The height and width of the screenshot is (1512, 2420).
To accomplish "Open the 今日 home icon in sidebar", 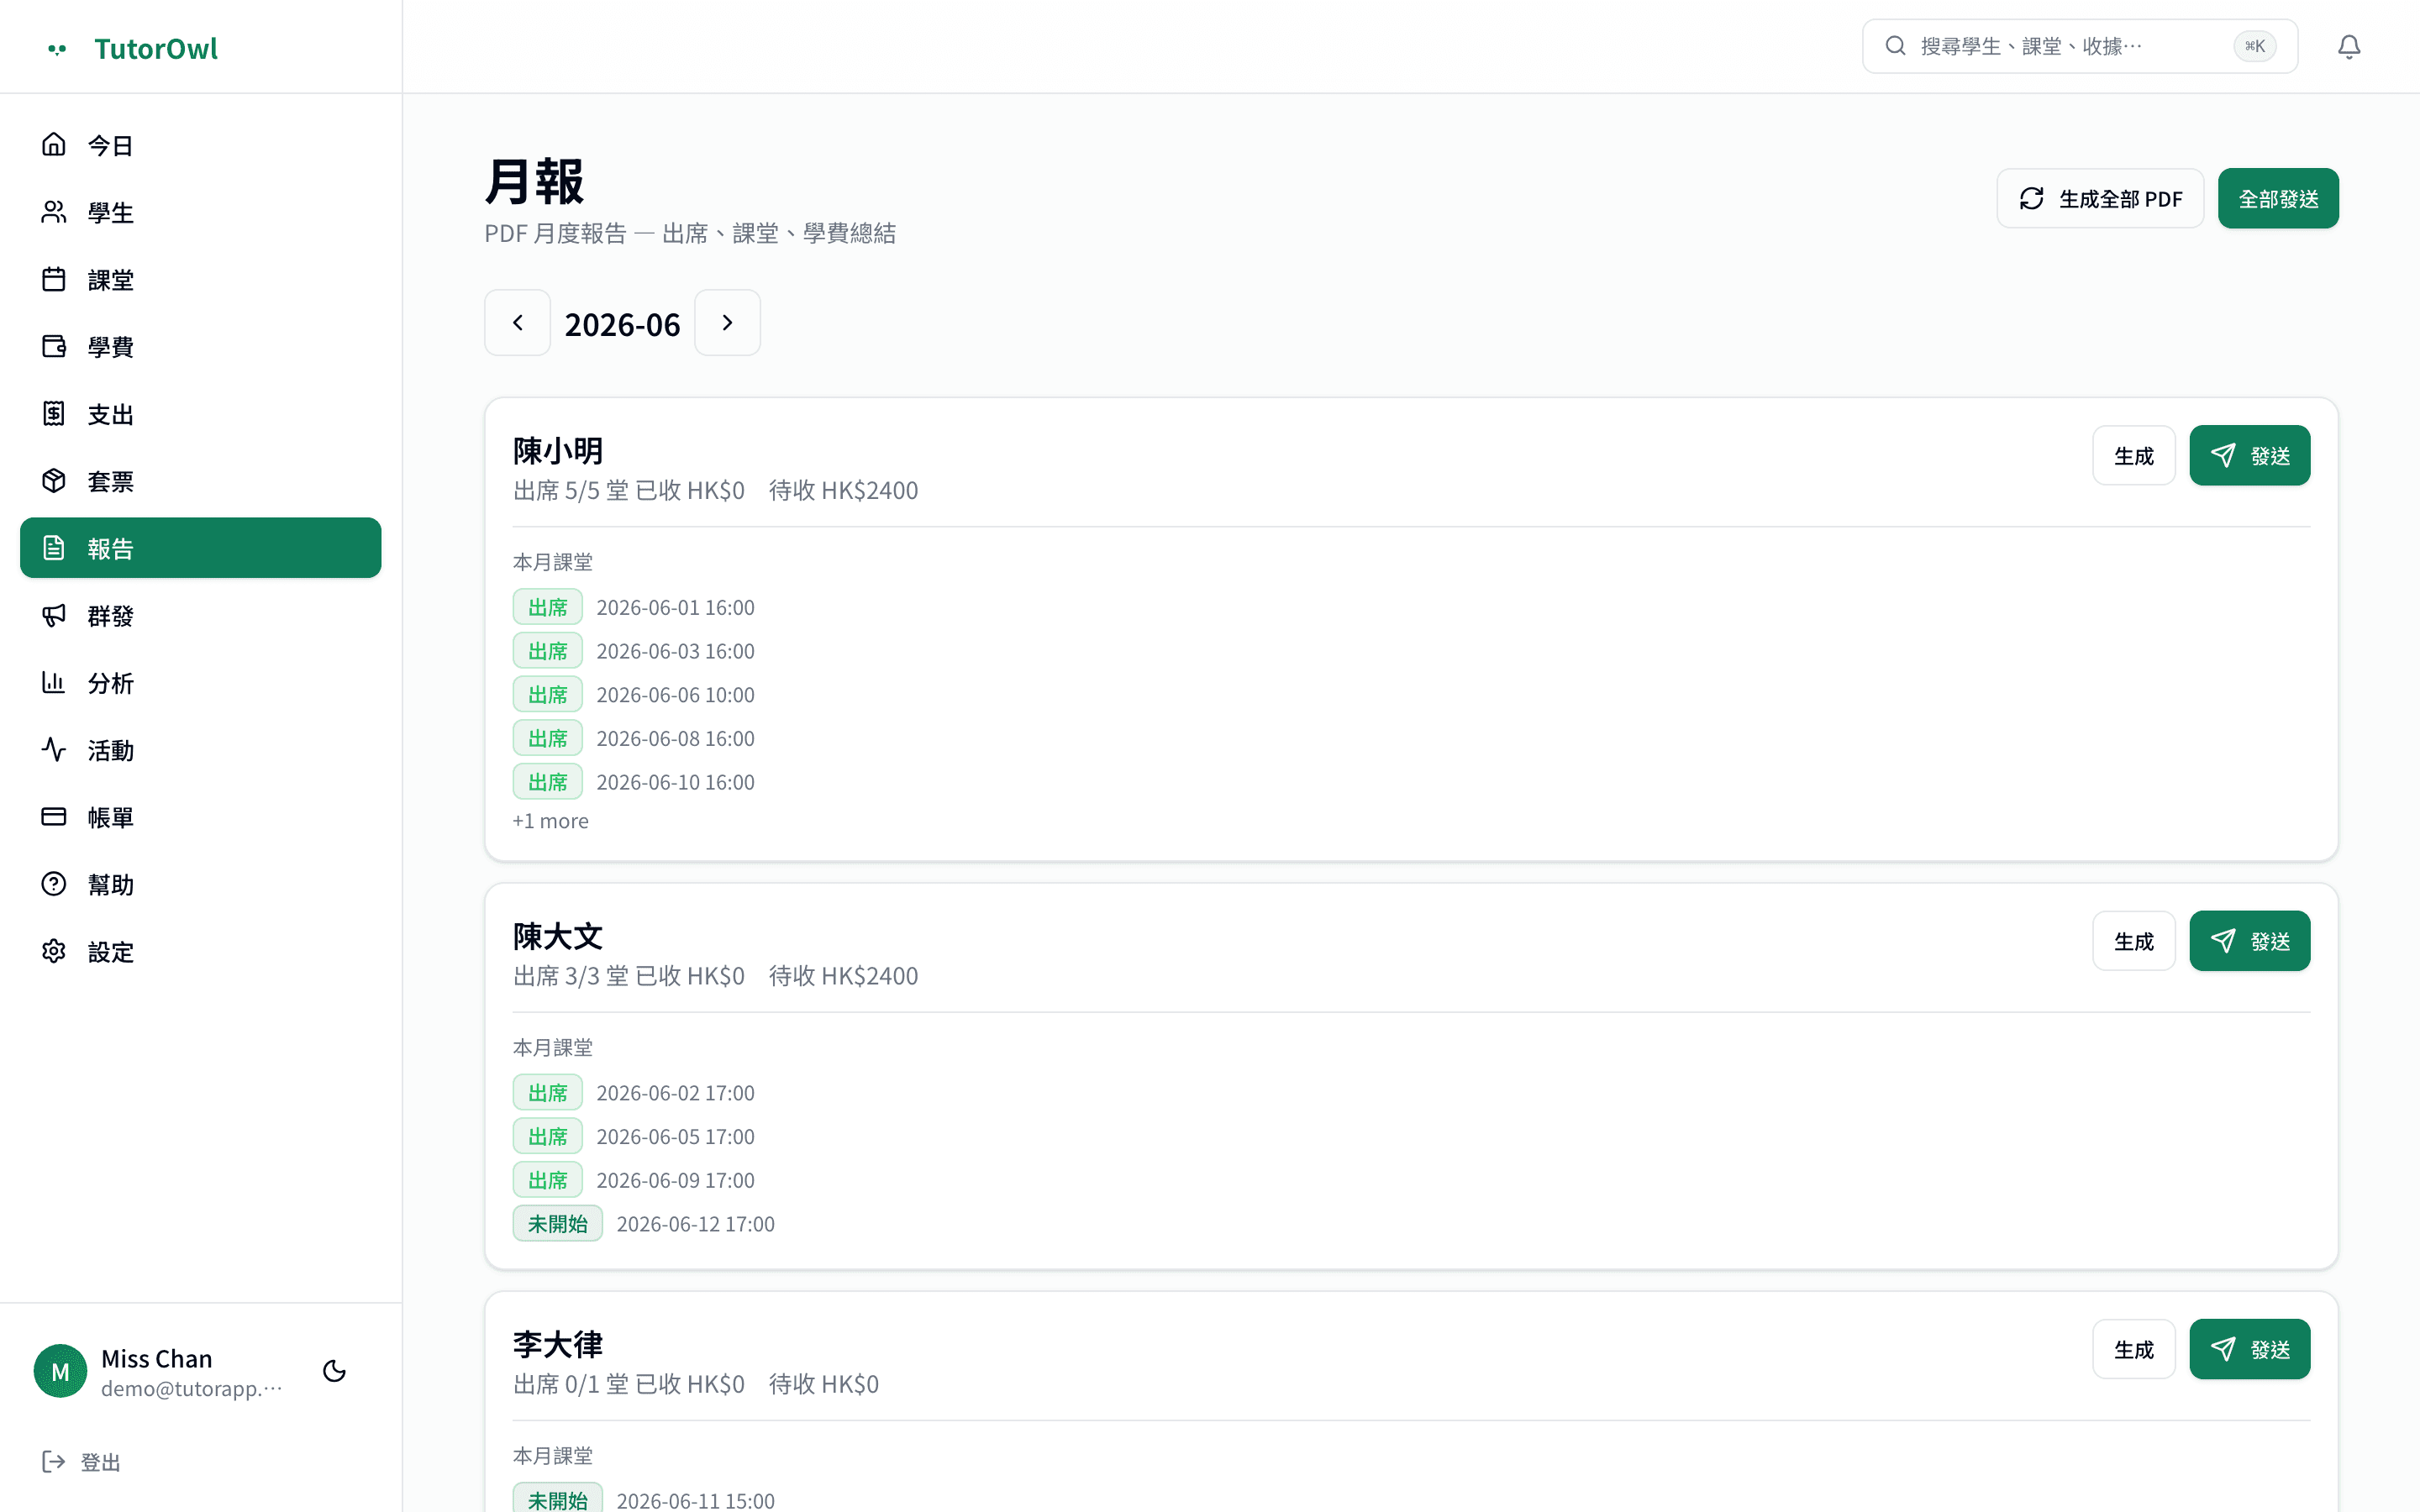I will click(x=54, y=145).
